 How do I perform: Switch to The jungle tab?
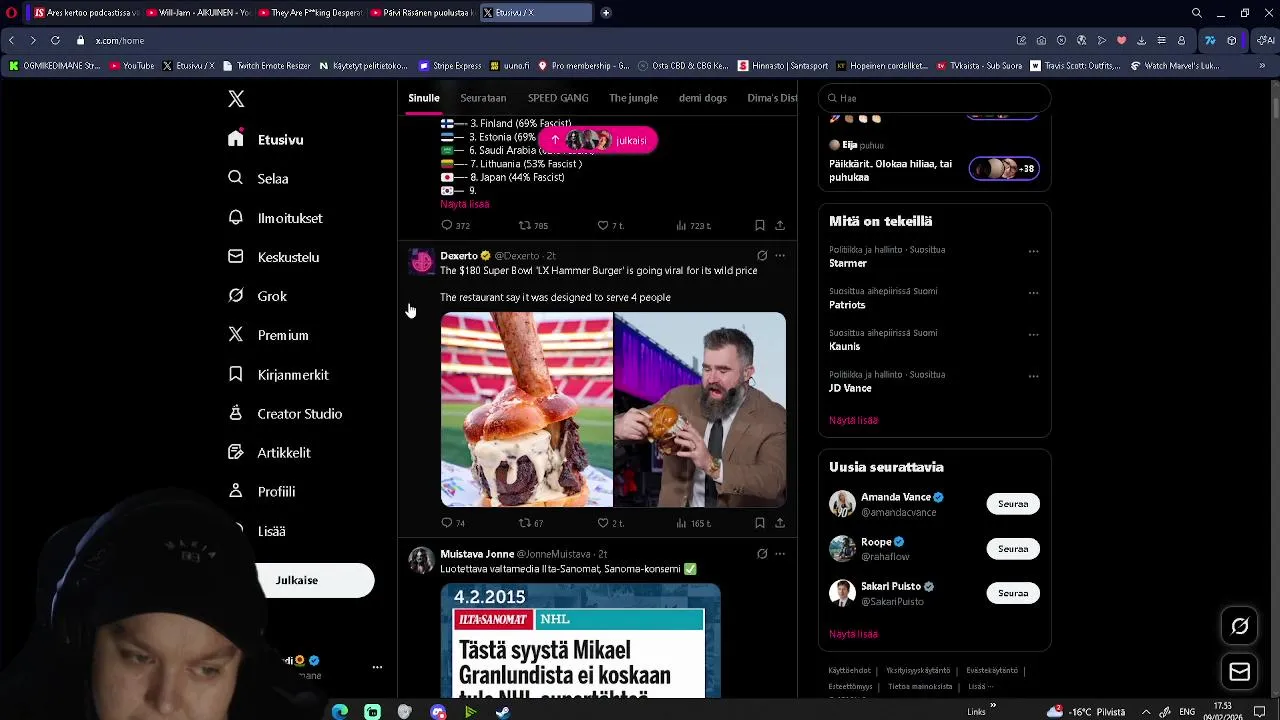[x=633, y=98]
